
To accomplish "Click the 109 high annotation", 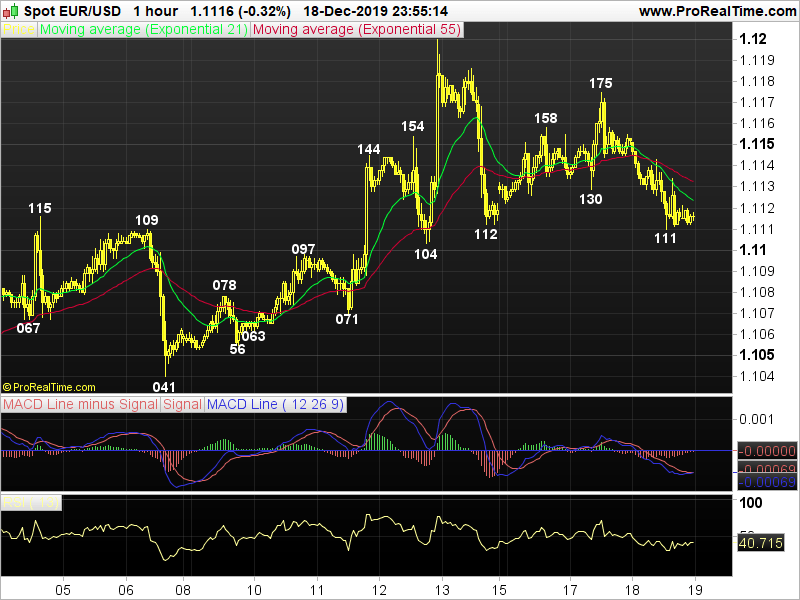I will (146, 220).
